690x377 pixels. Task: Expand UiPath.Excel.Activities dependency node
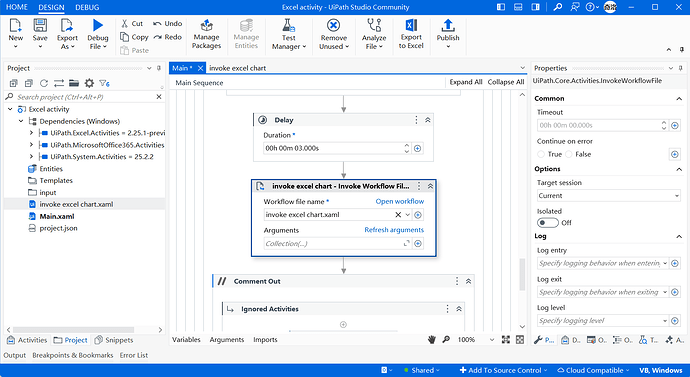point(31,133)
